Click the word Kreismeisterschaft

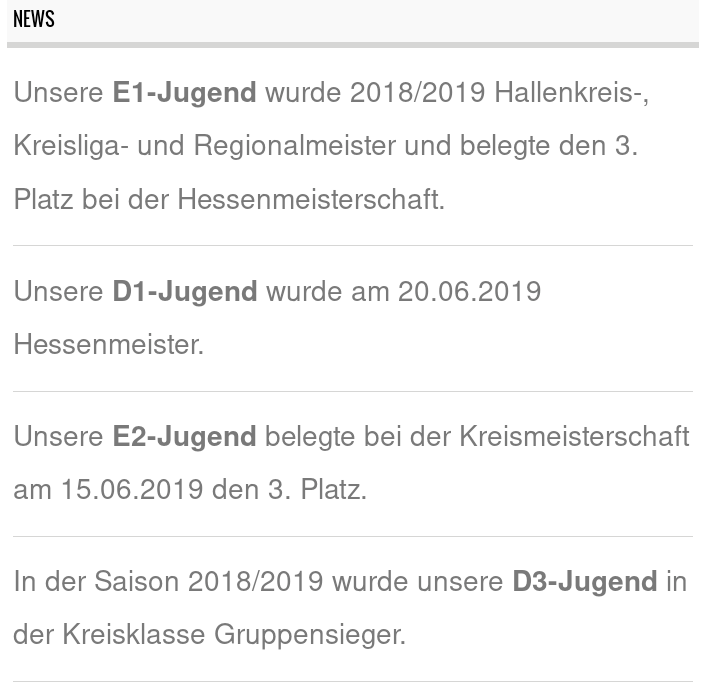[x=574, y=437]
